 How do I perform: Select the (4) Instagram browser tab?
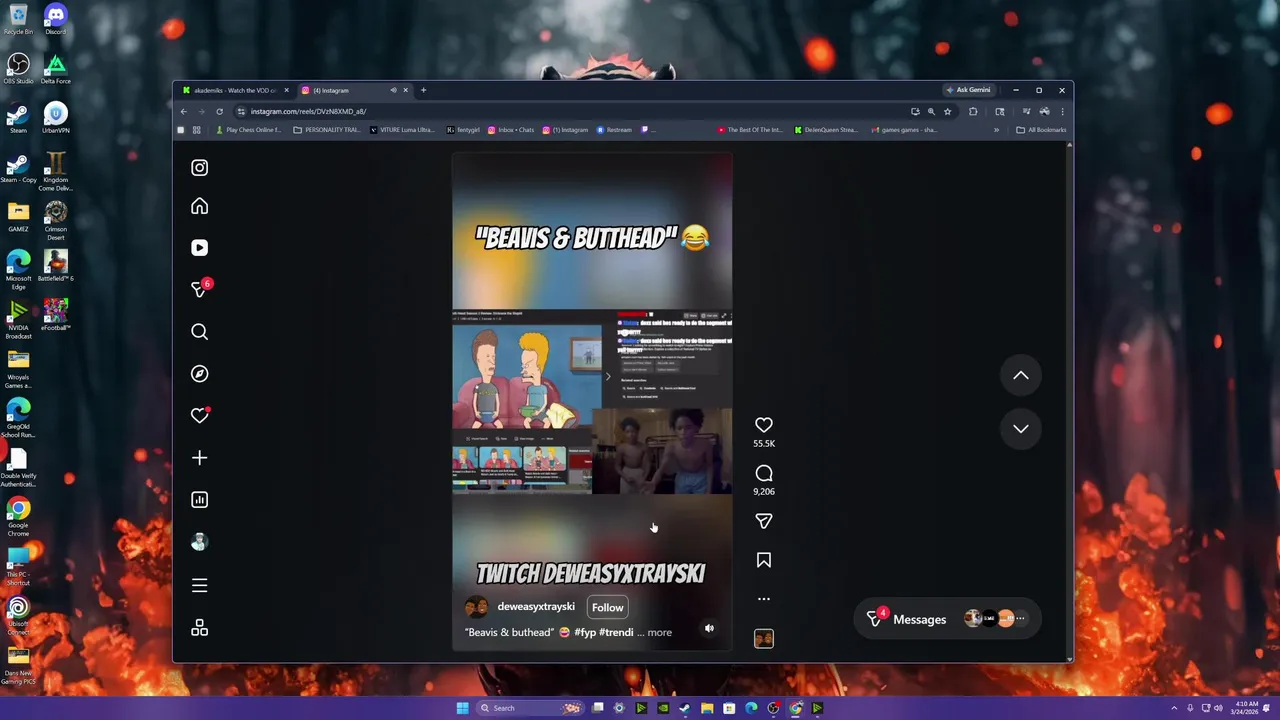[x=347, y=90]
